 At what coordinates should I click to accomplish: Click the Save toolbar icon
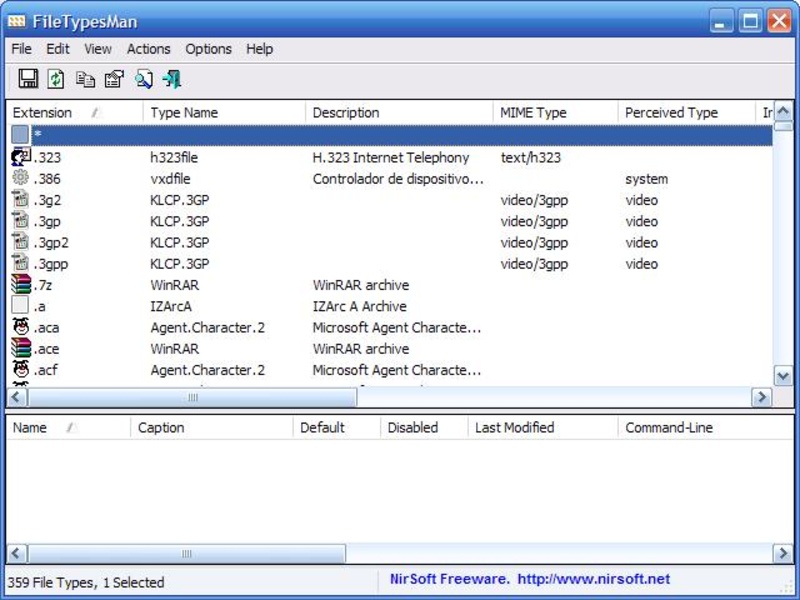tap(28, 79)
